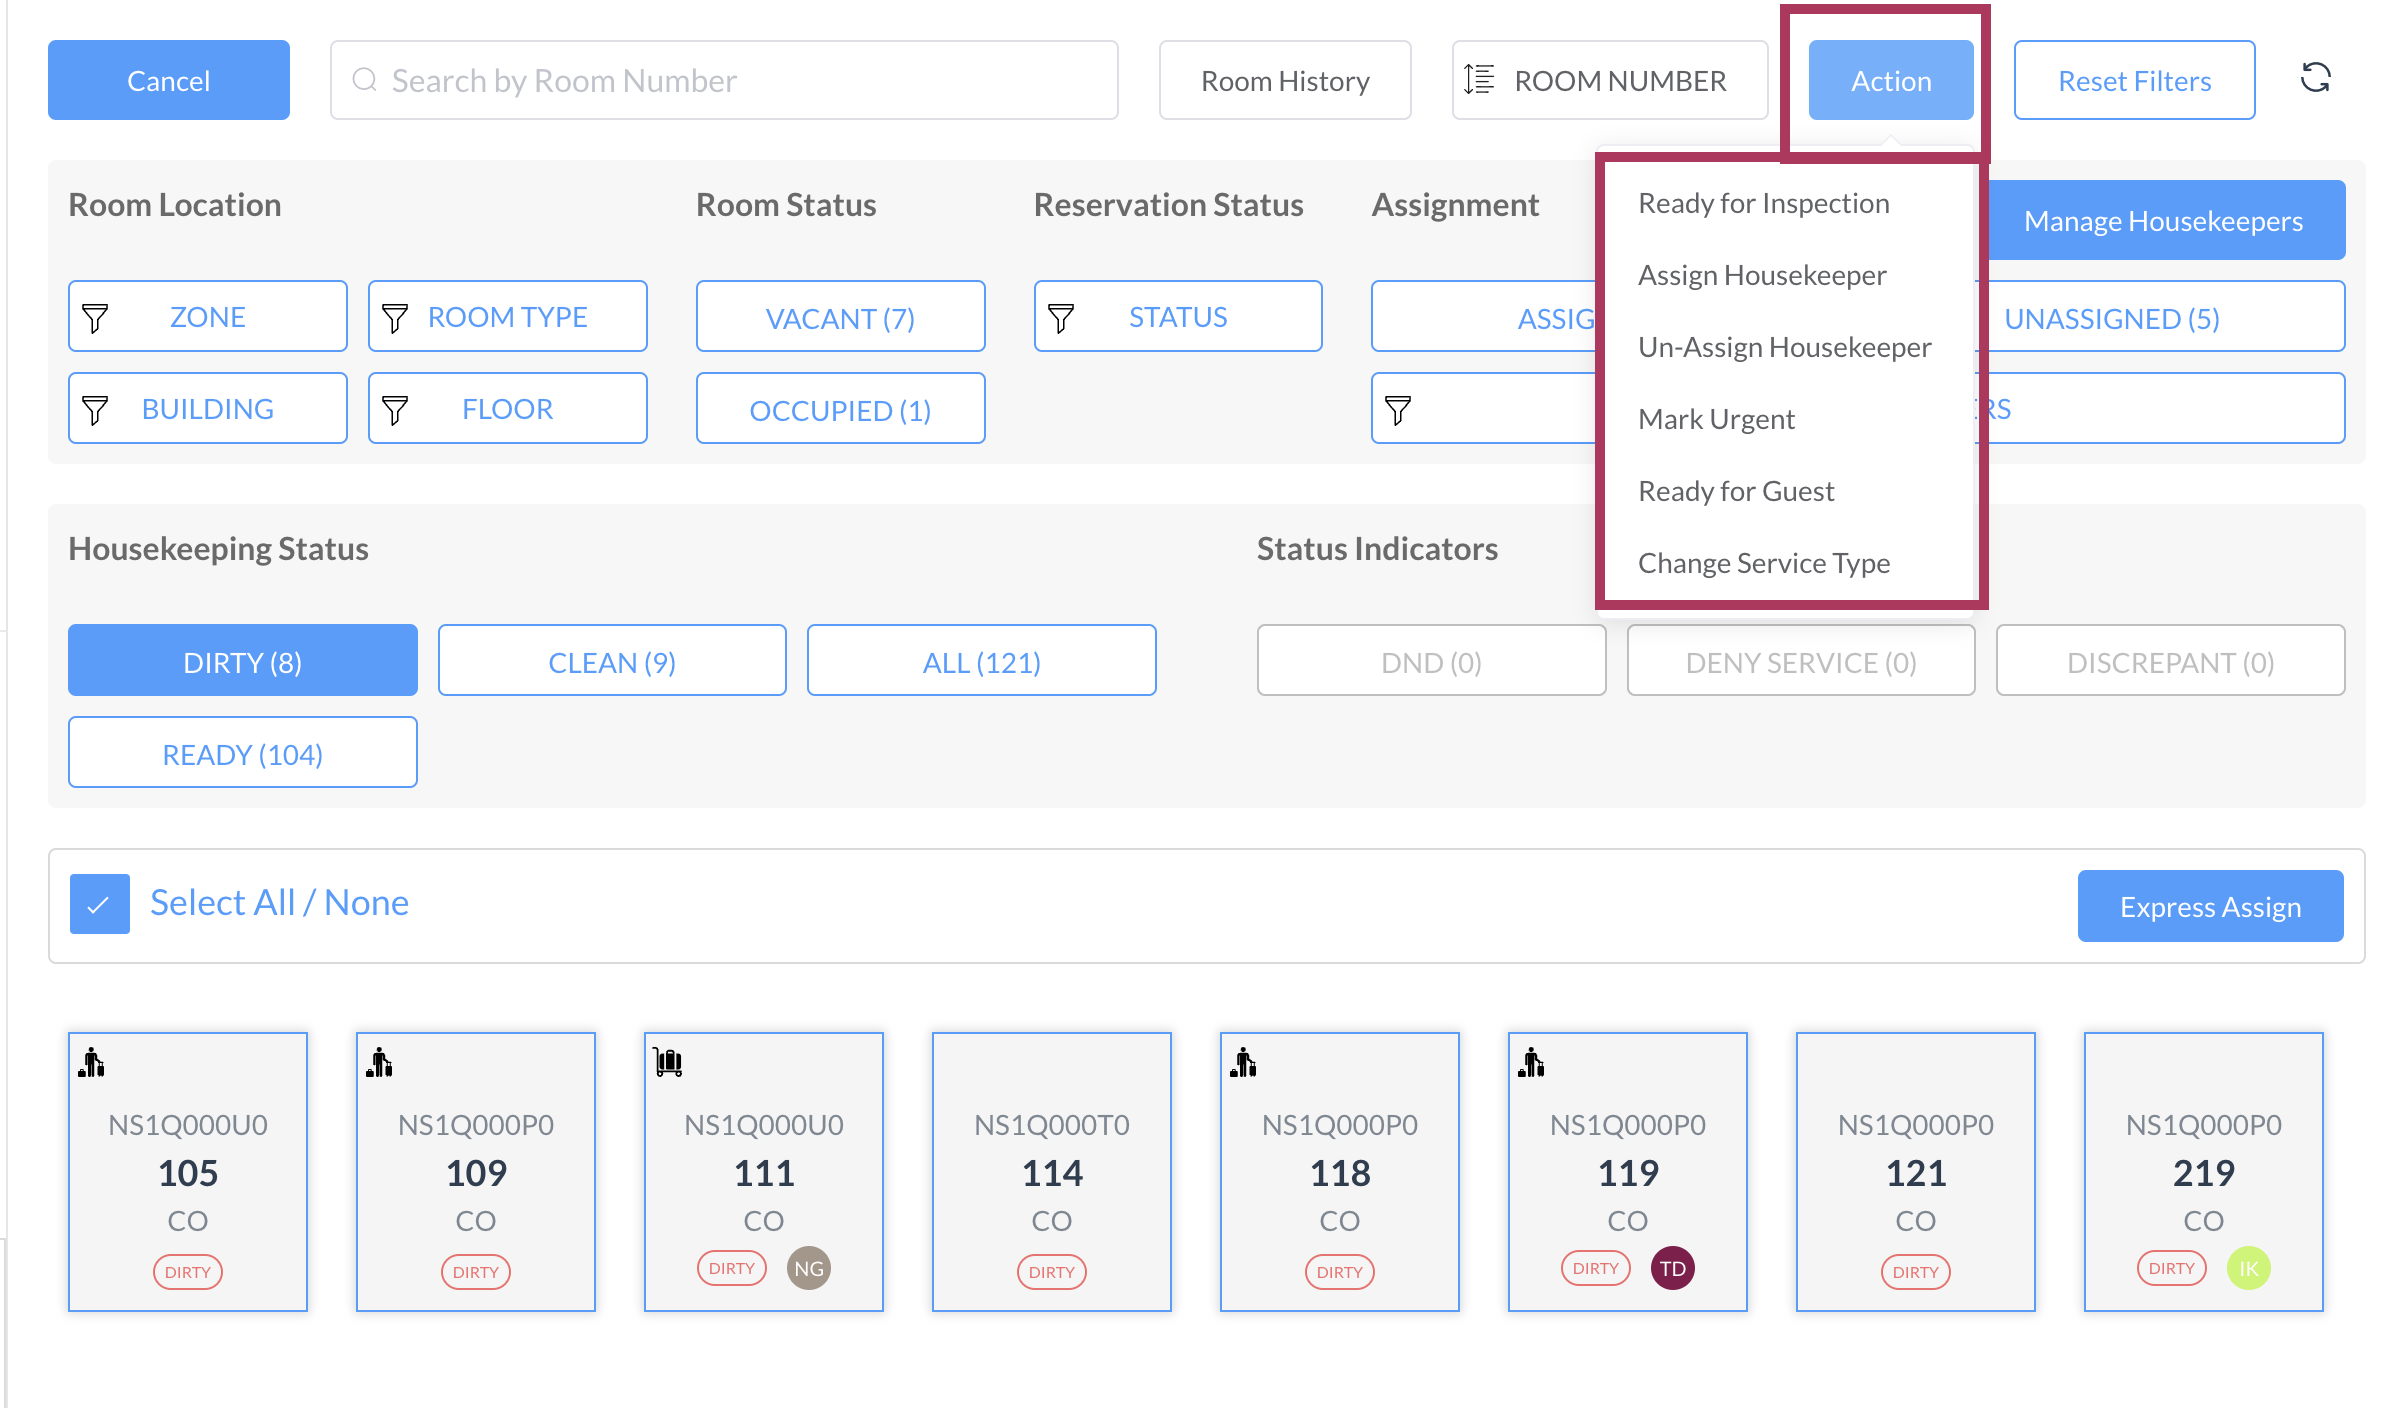The height and width of the screenshot is (1408, 2404).
Task: Toggle the DIRTY (8) housekeeping filter
Action: [243, 661]
